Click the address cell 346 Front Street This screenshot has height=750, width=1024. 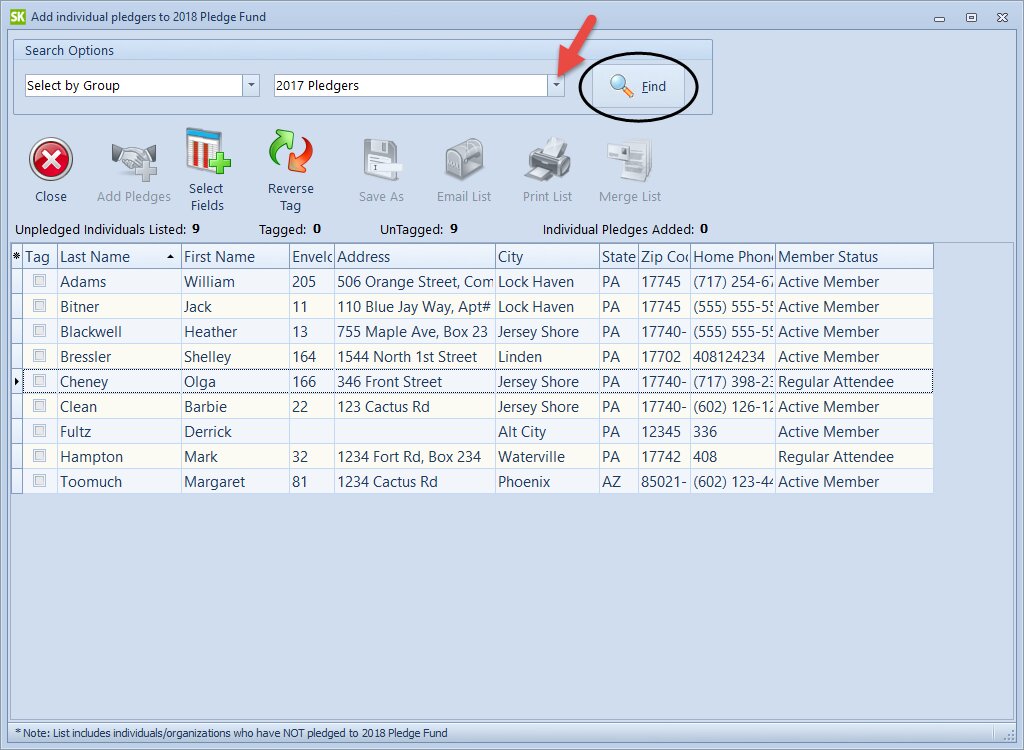click(415, 382)
